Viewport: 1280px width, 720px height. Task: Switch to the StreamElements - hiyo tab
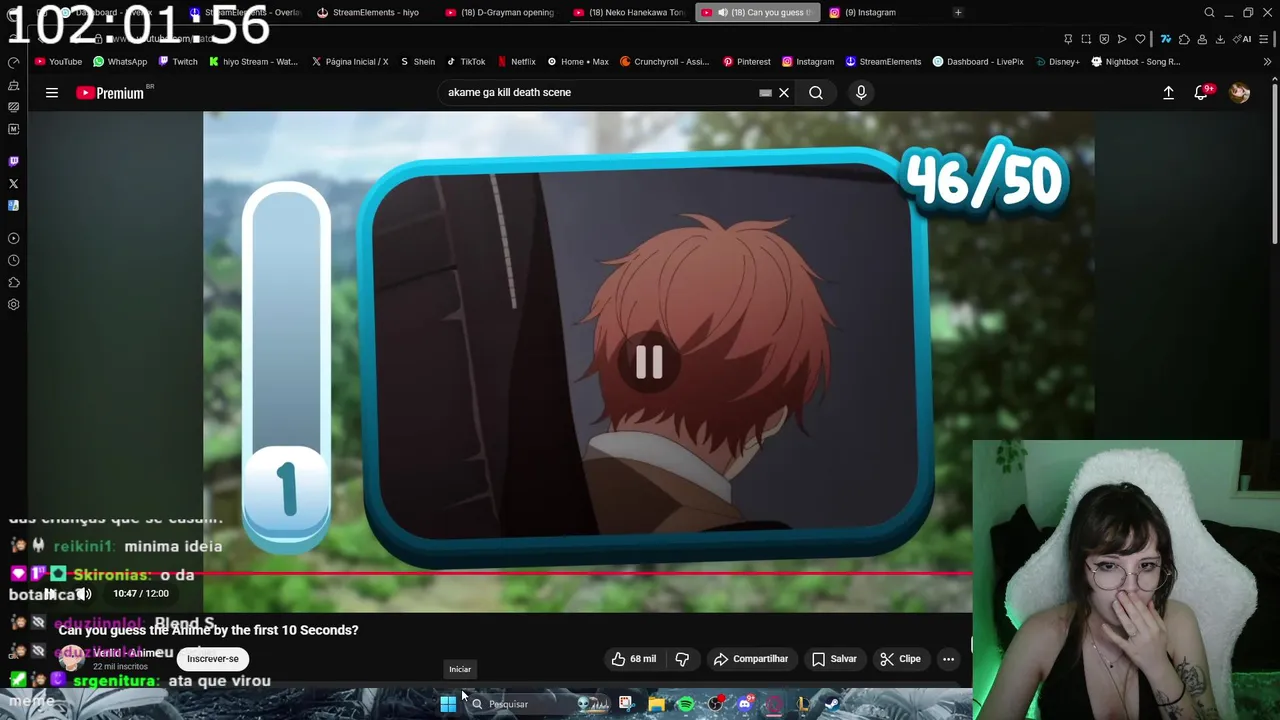(x=368, y=12)
